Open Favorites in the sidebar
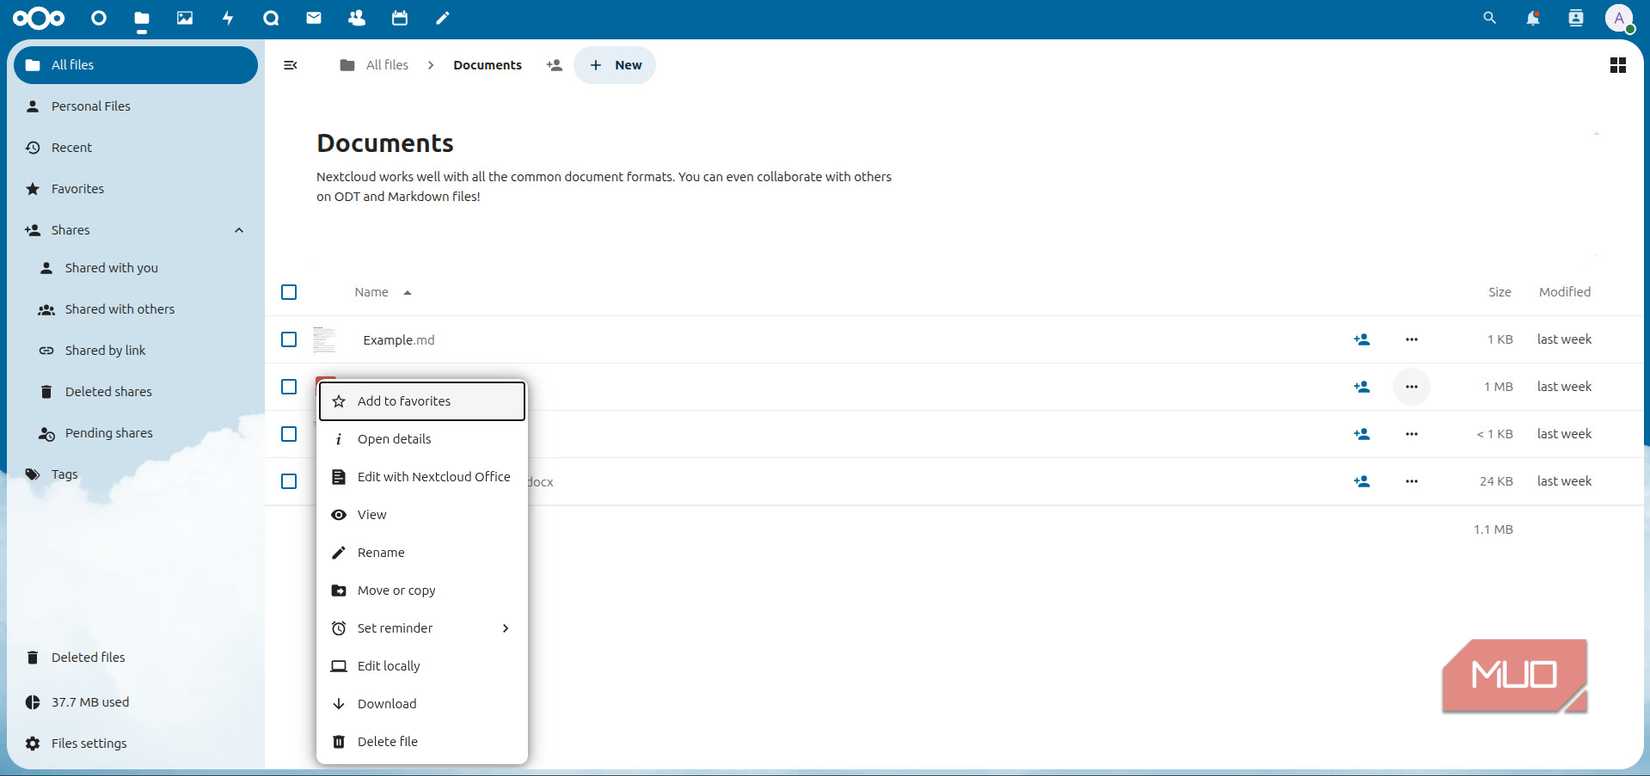The image size is (1650, 776). click(x=136, y=189)
